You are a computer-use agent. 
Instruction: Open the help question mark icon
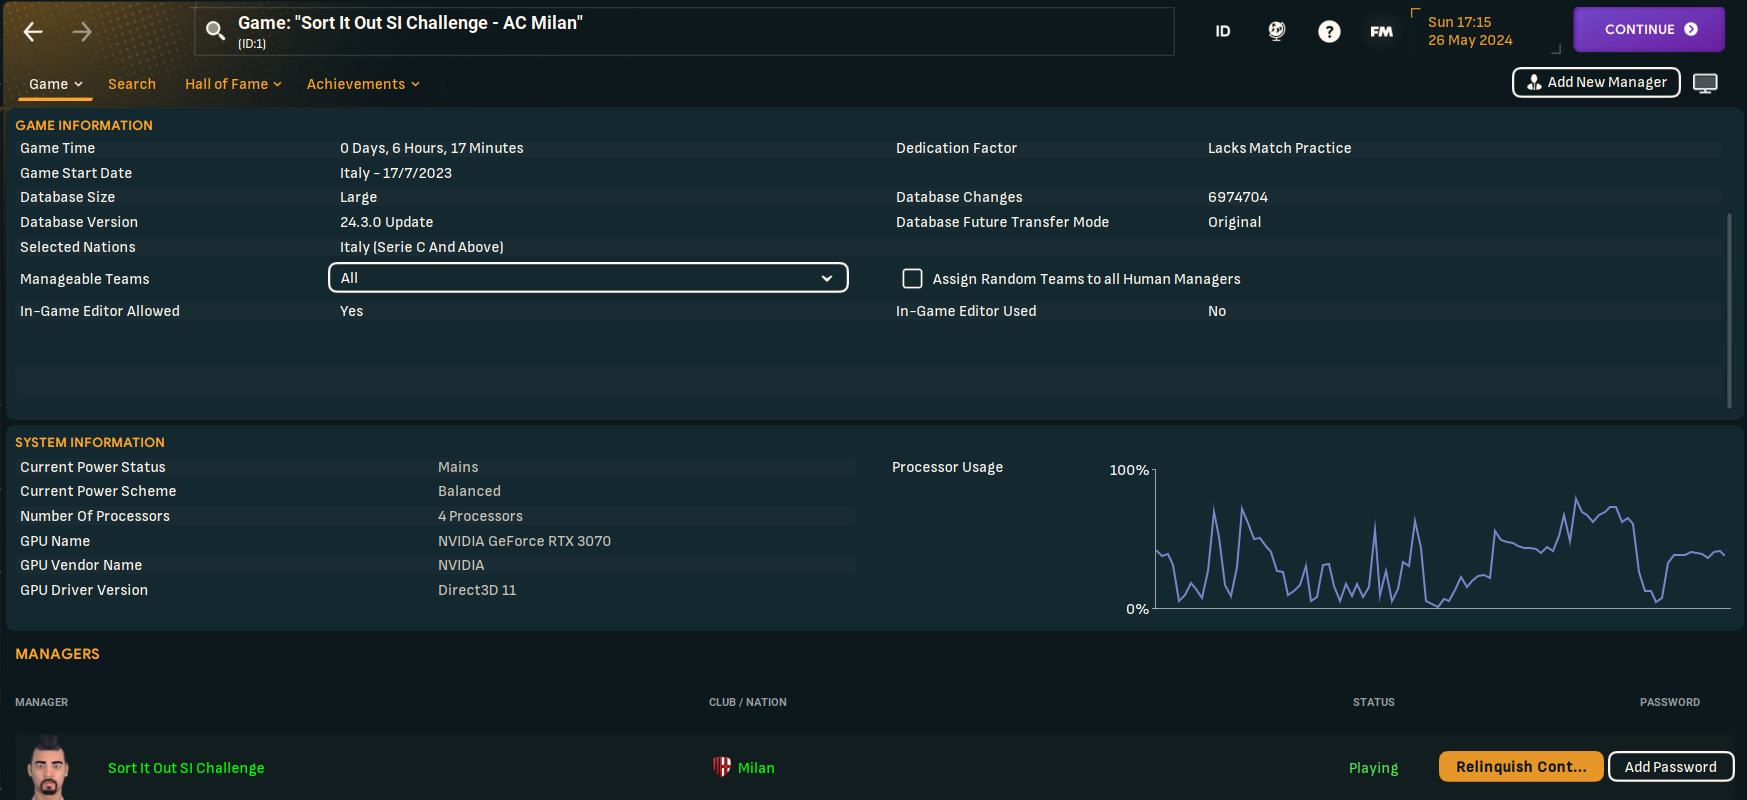(1329, 31)
